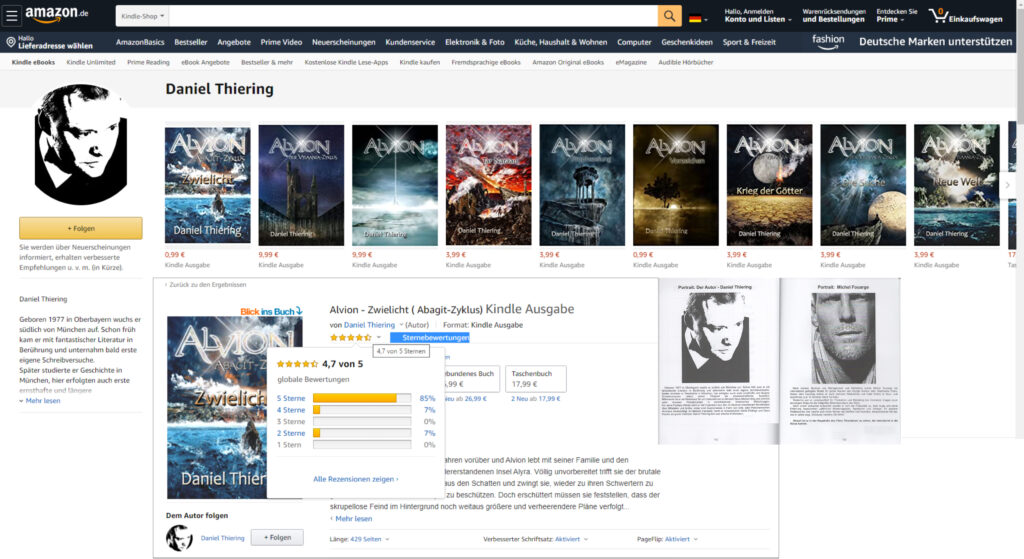
Task: Open the Angebote nav item
Action: click(x=234, y=42)
